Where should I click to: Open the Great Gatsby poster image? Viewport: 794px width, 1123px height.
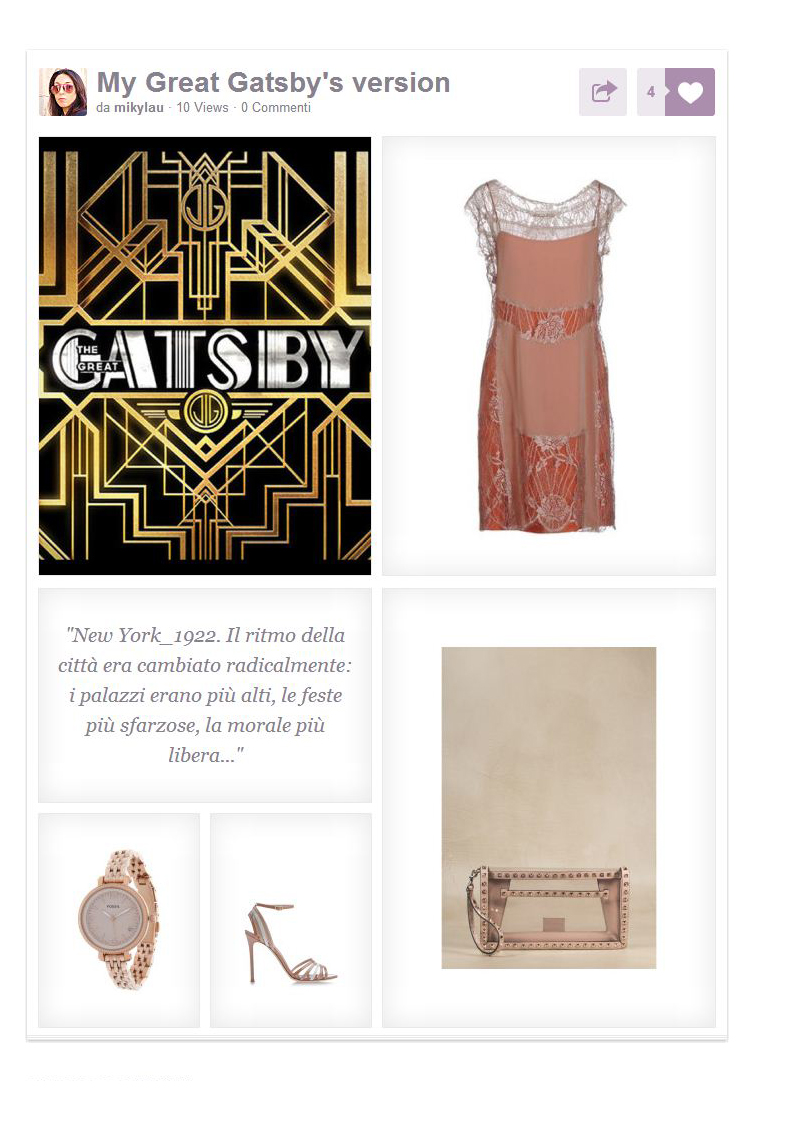[x=205, y=356]
